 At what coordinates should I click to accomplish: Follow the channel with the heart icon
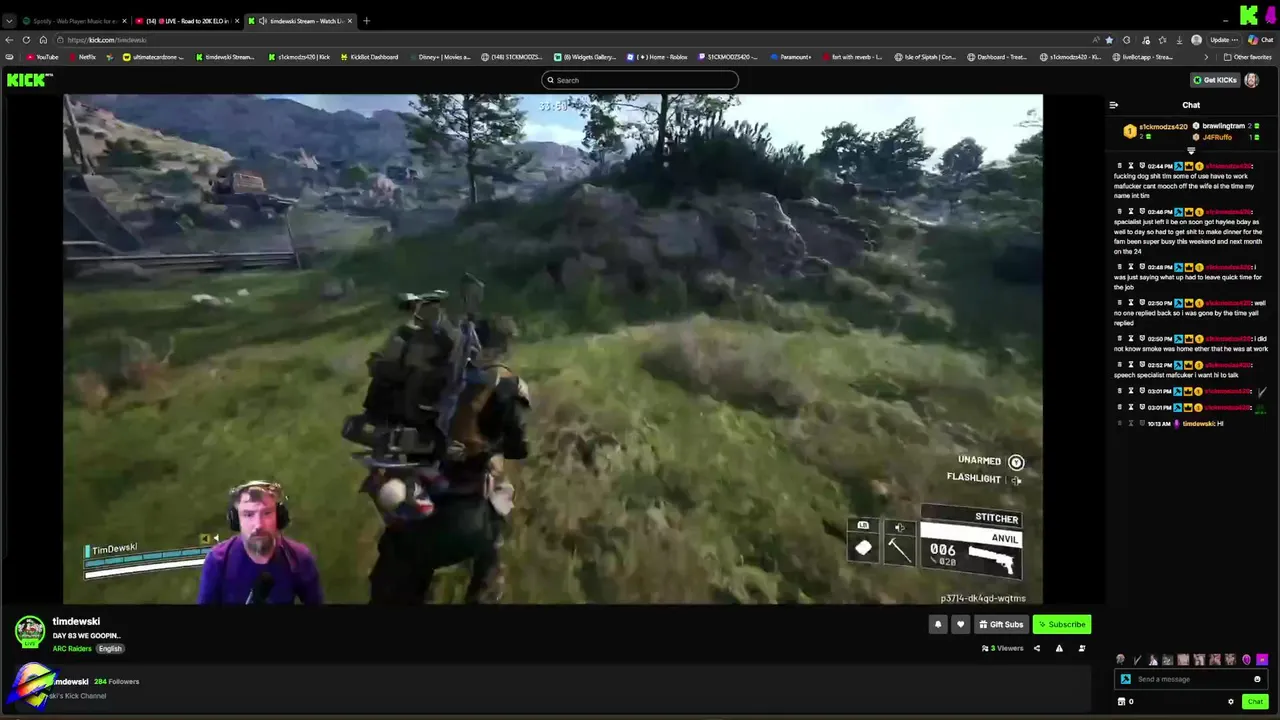(x=960, y=624)
